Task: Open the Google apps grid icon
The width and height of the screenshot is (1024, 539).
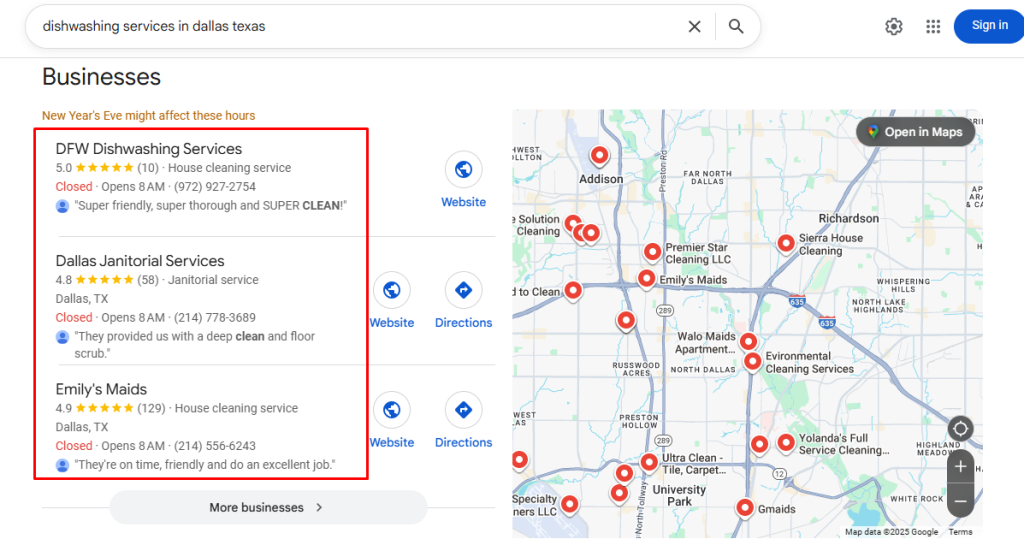Action: click(933, 26)
